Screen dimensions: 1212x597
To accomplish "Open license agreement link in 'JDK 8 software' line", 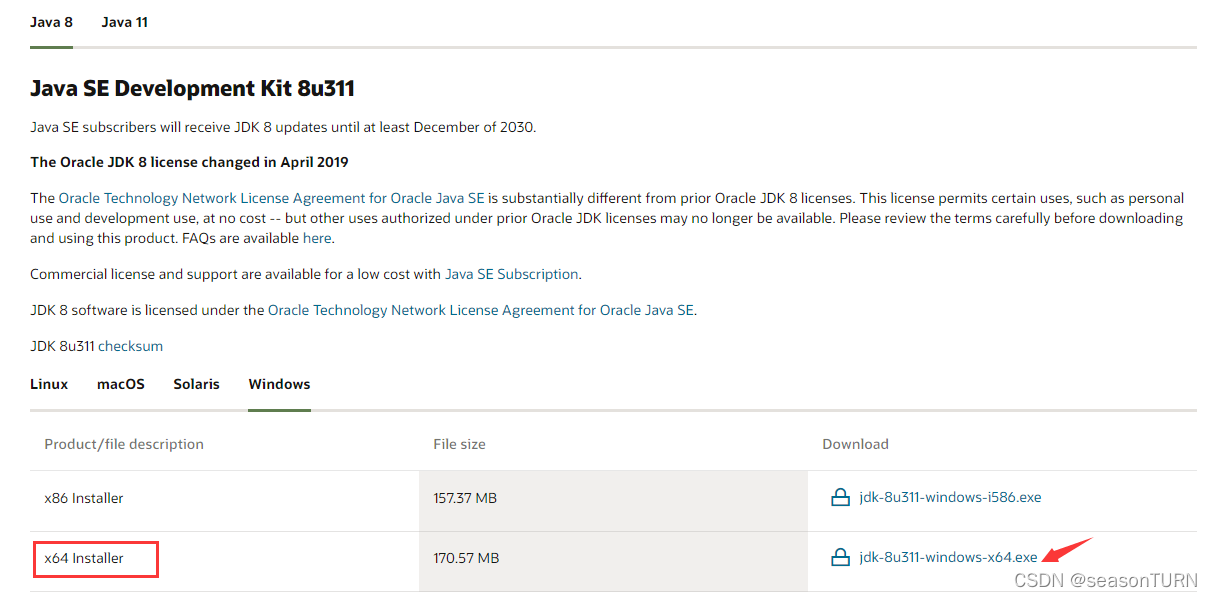I will (481, 310).
